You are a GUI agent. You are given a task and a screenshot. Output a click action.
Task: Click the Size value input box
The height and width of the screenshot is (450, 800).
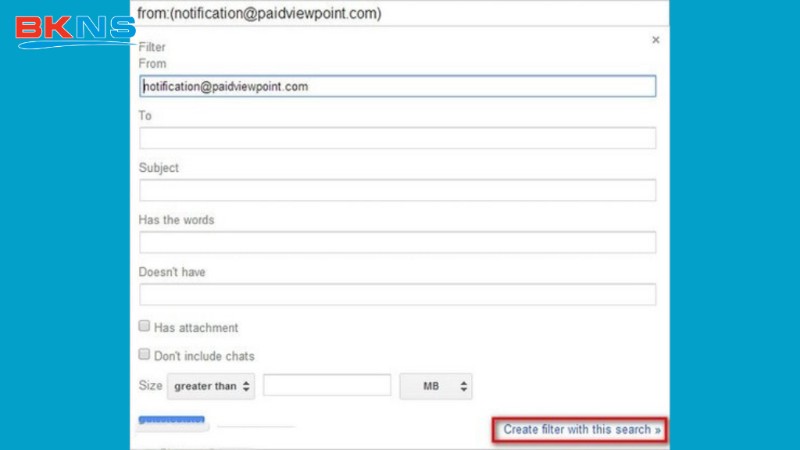(x=326, y=385)
